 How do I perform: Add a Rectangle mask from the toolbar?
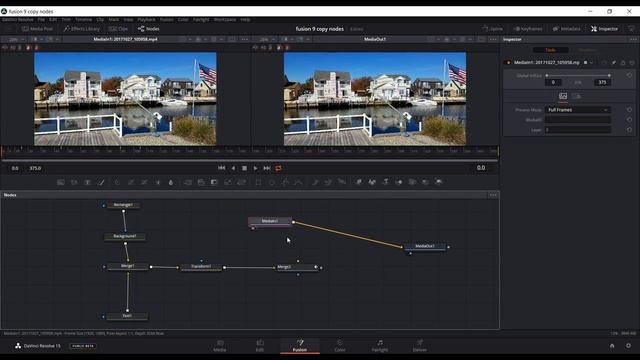click(x=258, y=182)
